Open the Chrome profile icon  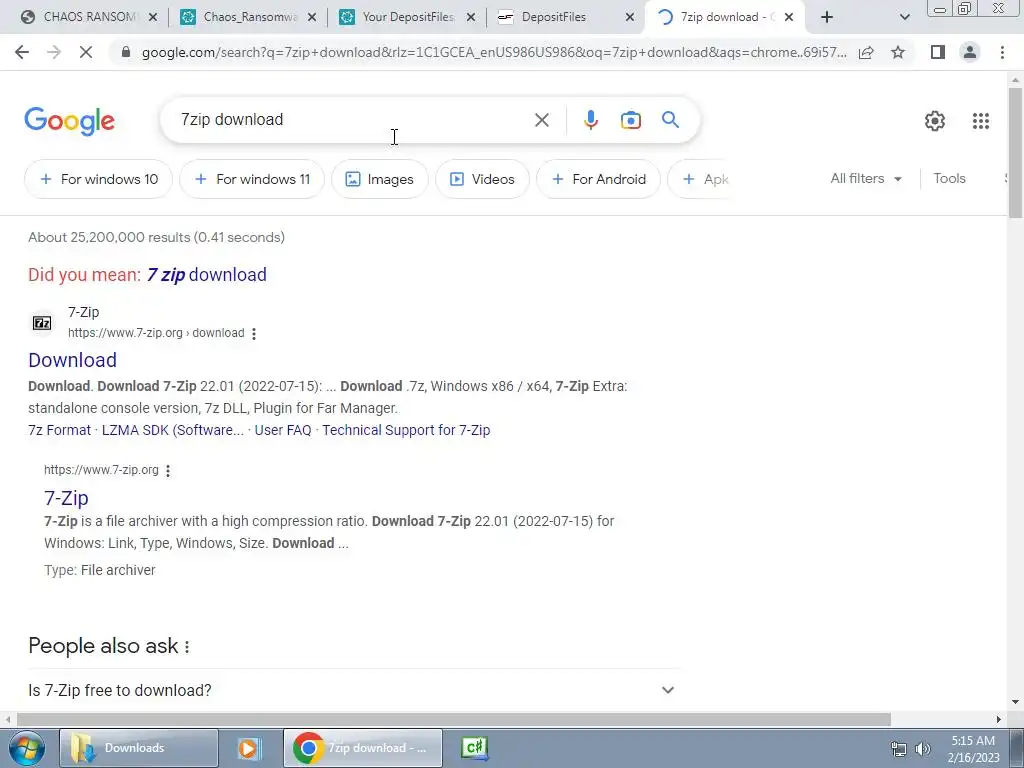tap(970, 52)
